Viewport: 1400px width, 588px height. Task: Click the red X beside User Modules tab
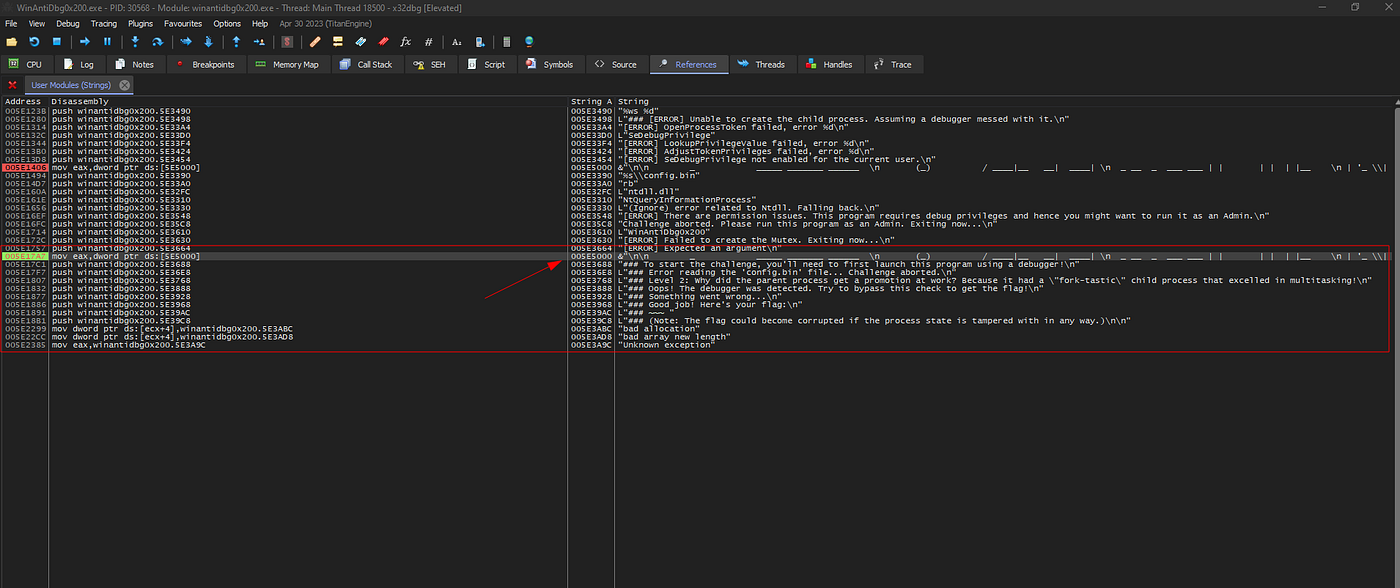pos(12,85)
